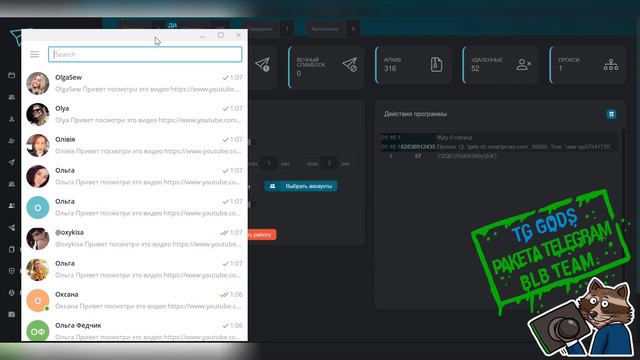Image resolution: width=640 pixels, height=360 pixels.
Task: Click OlgaSew's profile photo
Action: pos(38,83)
